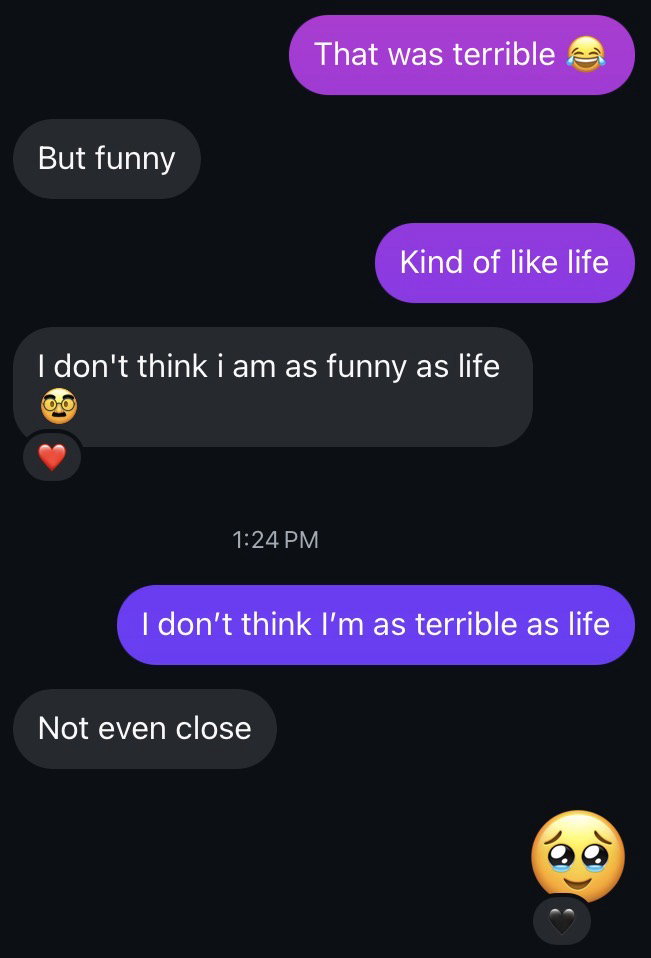Click the word 'think' in the gray message

click(x=172, y=366)
